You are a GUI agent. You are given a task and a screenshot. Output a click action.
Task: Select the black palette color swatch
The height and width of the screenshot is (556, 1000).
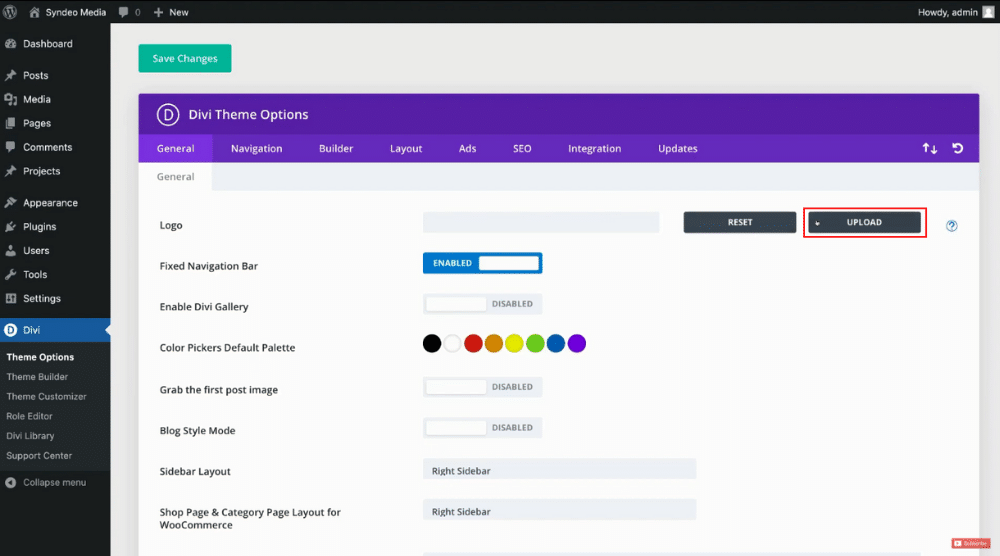click(432, 344)
